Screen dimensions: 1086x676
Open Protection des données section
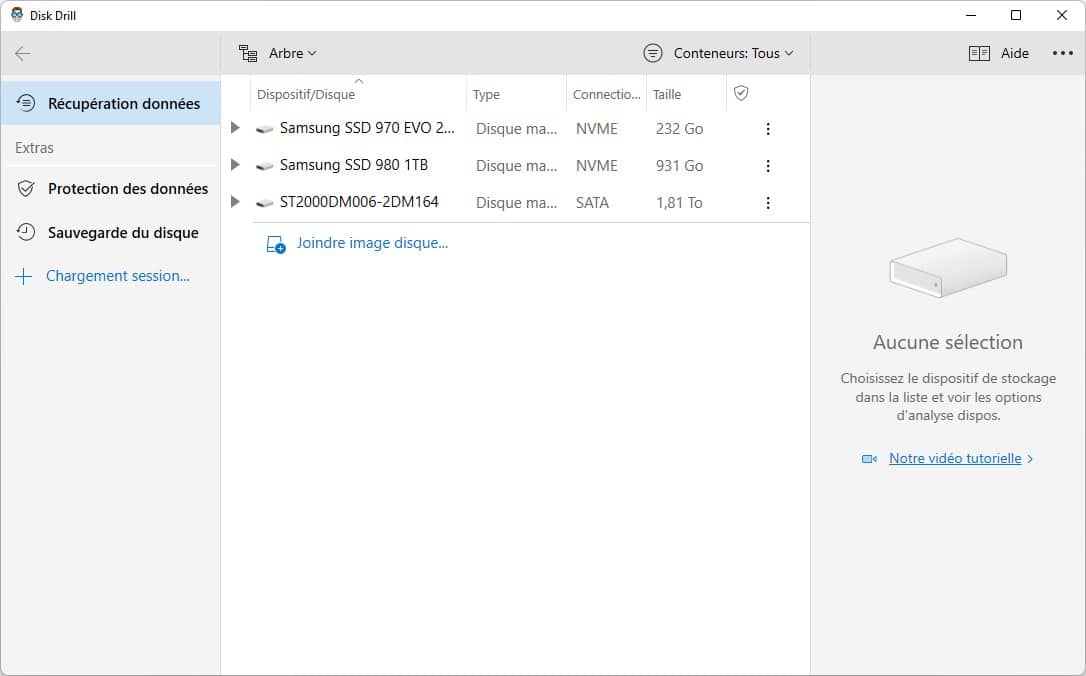111,188
